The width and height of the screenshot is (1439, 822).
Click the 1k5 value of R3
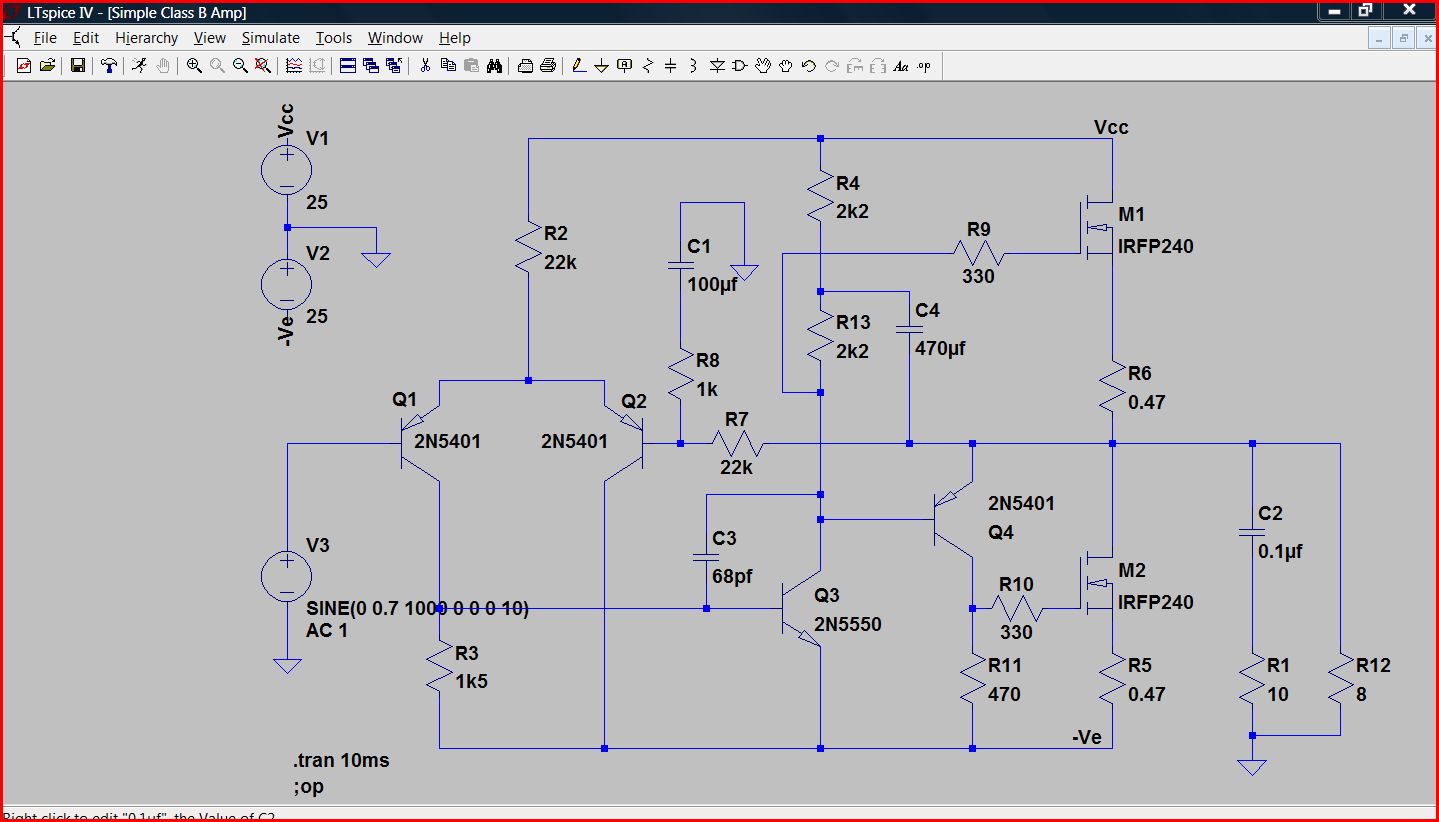coord(473,681)
